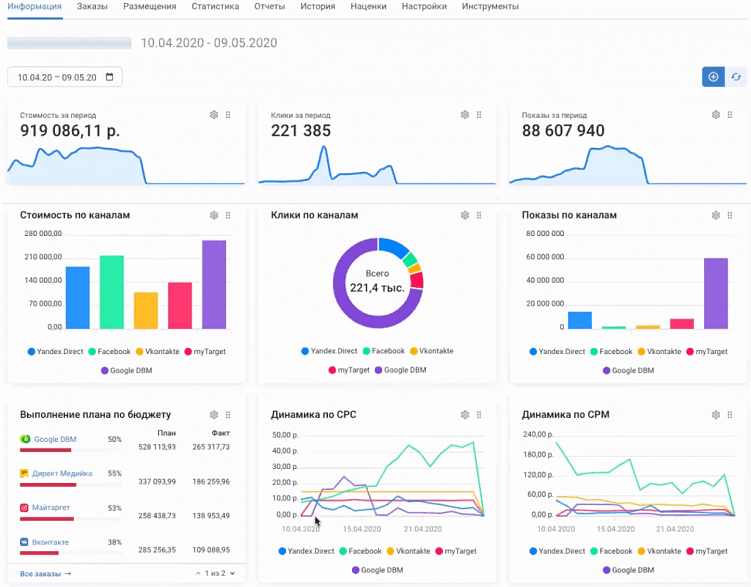Toggle Google DBM legend in Показы по каналам
Viewport: 751px width, 587px height.
point(628,371)
